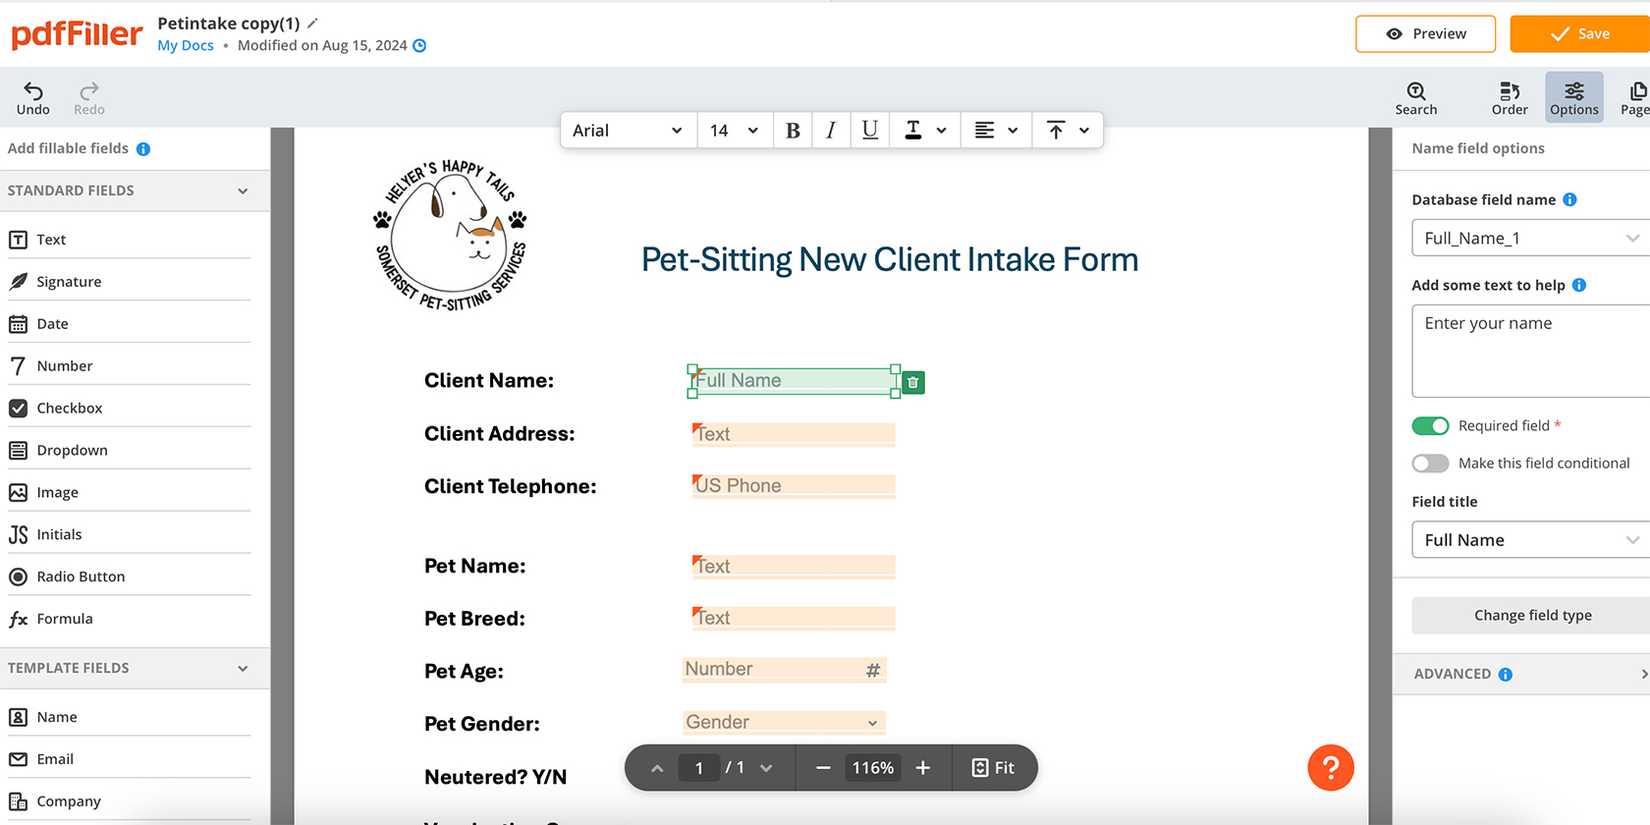Zoom in with the plus icon
This screenshot has width=1650, height=825.
(x=923, y=768)
